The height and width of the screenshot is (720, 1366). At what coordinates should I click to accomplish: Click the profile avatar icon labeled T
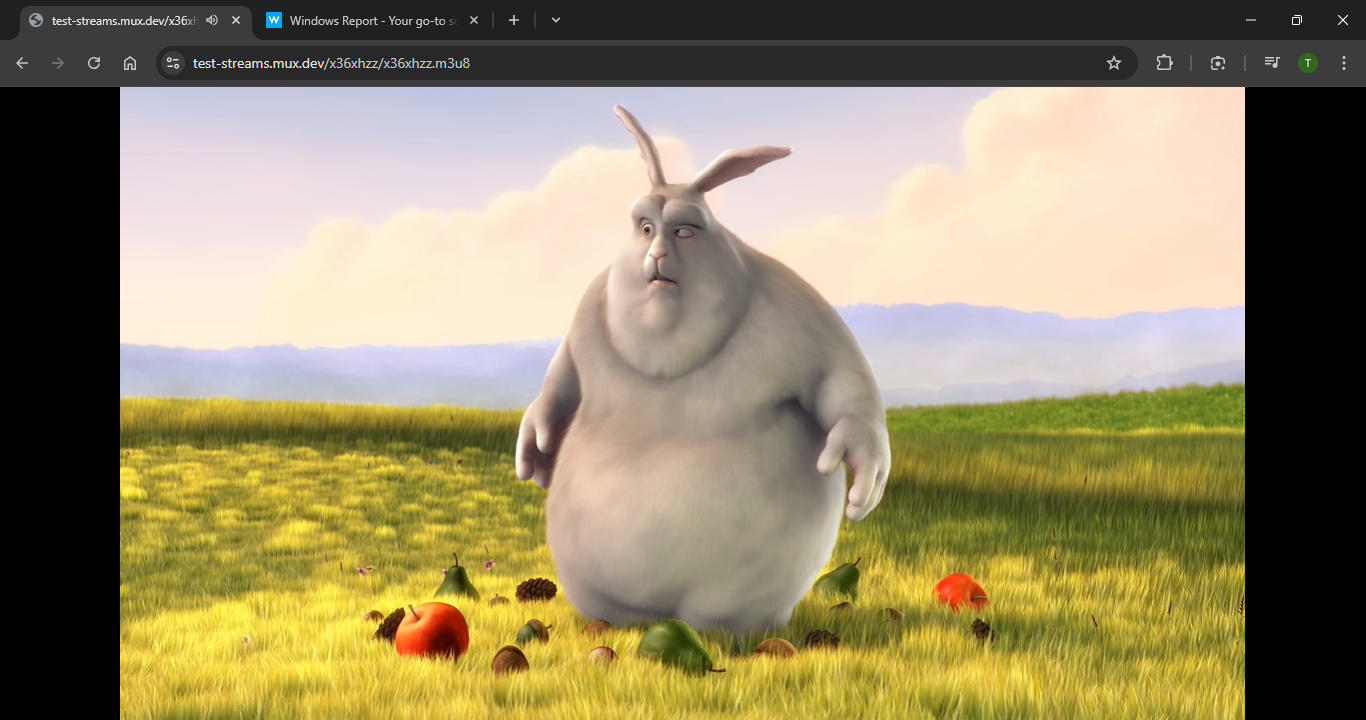1307,62
